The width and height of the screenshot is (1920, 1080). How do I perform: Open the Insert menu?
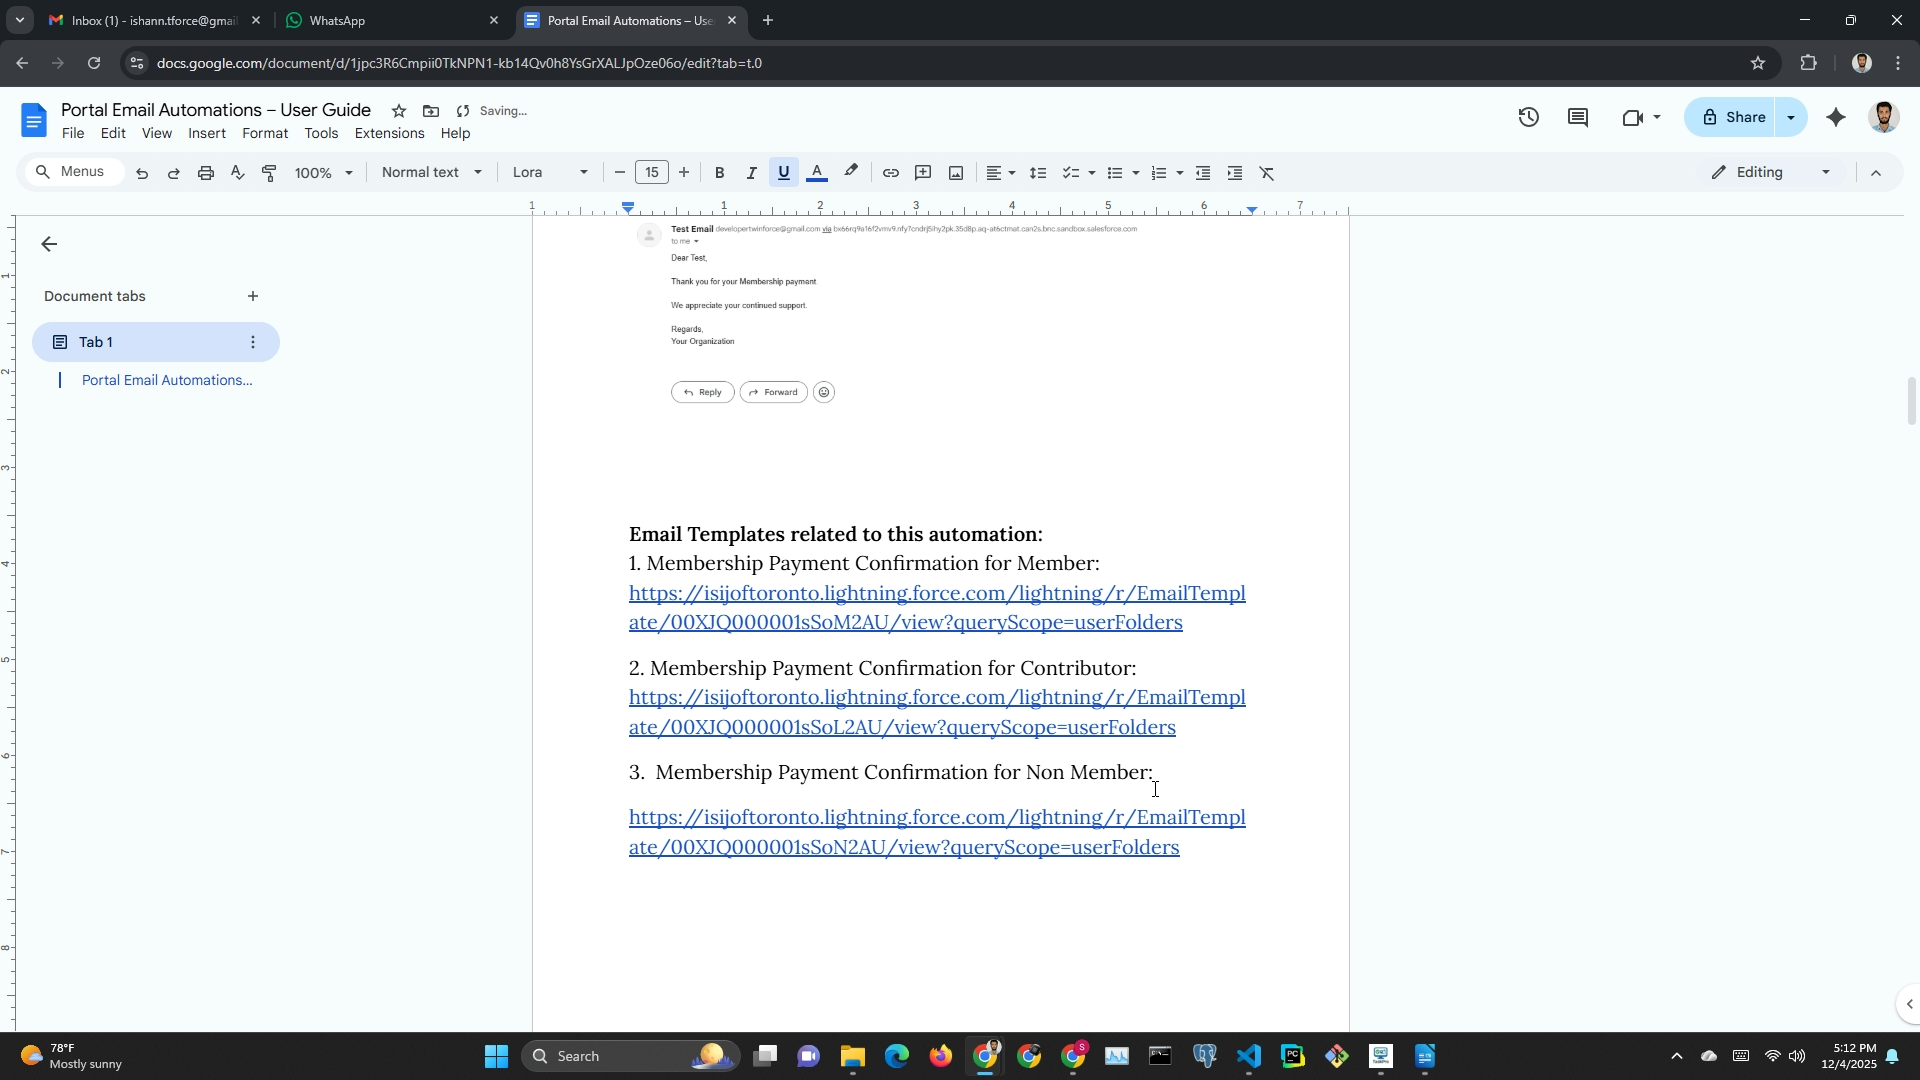tap(206, 134)
